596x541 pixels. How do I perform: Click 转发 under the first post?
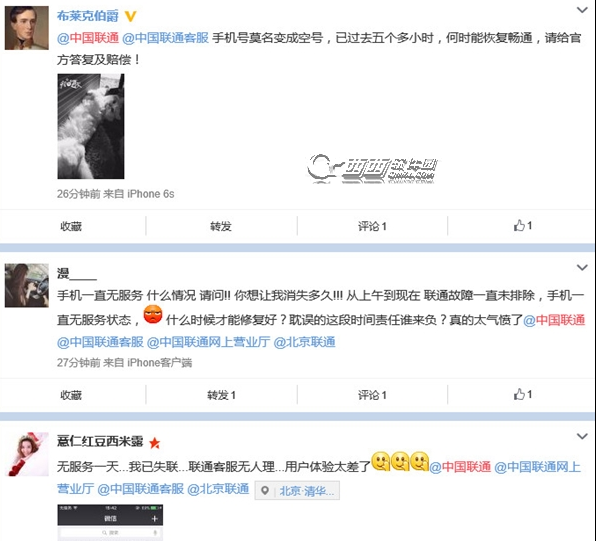coord(221,226)
